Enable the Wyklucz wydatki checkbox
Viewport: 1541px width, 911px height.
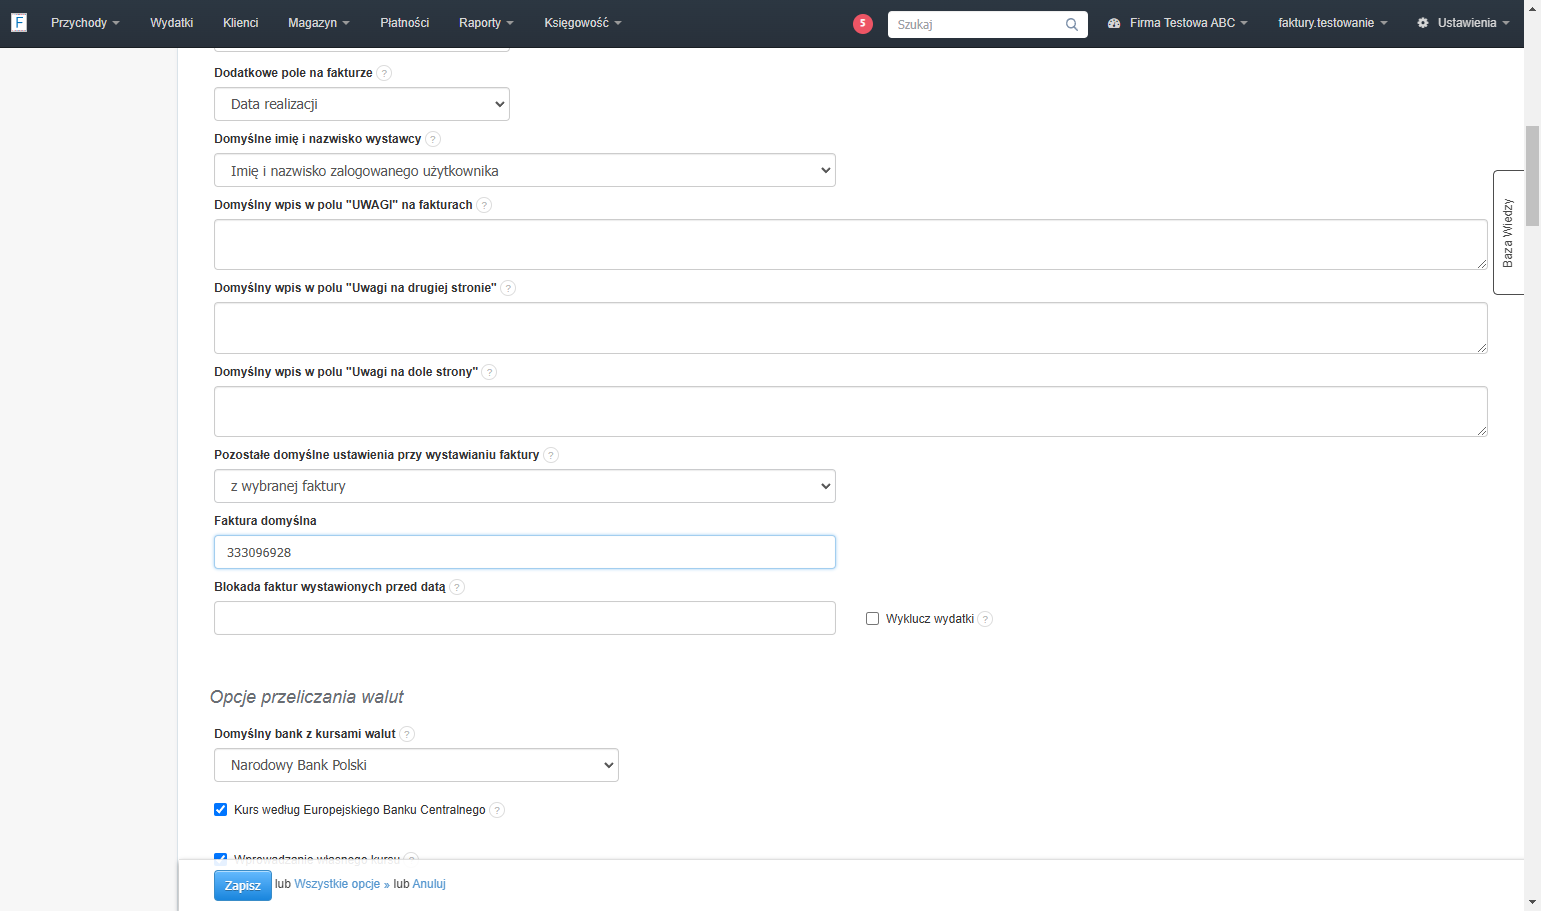point(872,619)
